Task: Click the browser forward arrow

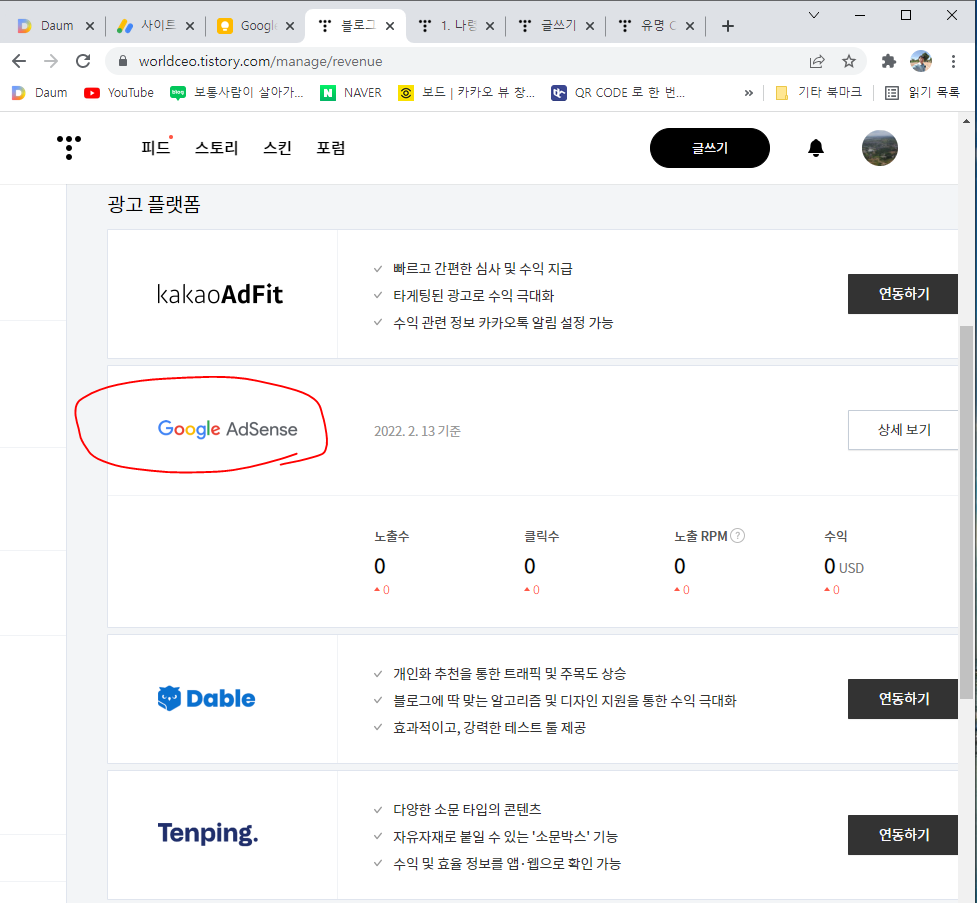Action: pos(51,61)
